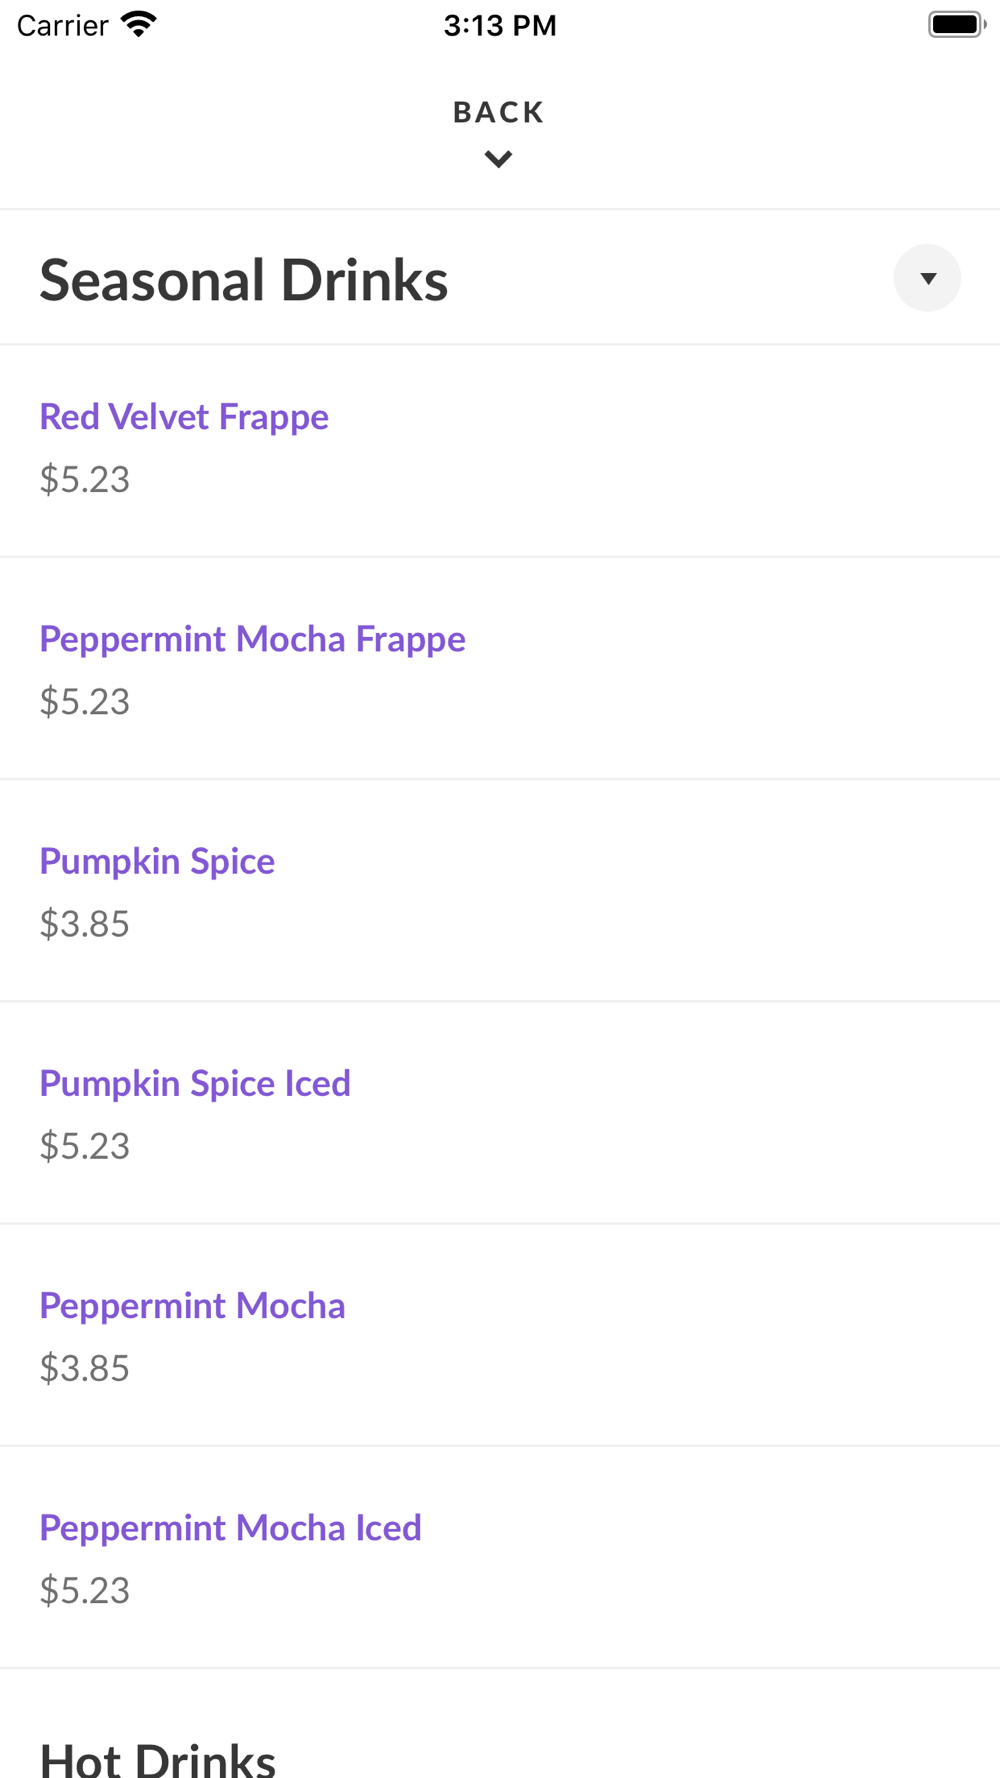Click the battery indicator icon
The image size is (1000, 1778).
pyautogui.click(x=955, y=24)
